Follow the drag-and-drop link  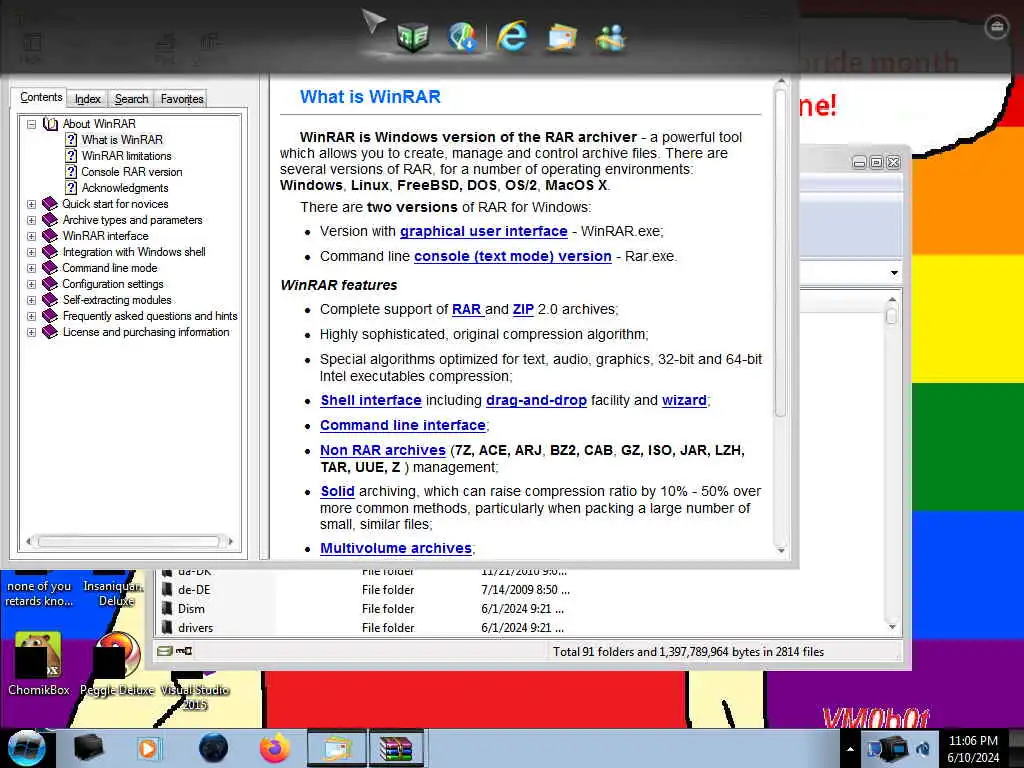[536, 400]
